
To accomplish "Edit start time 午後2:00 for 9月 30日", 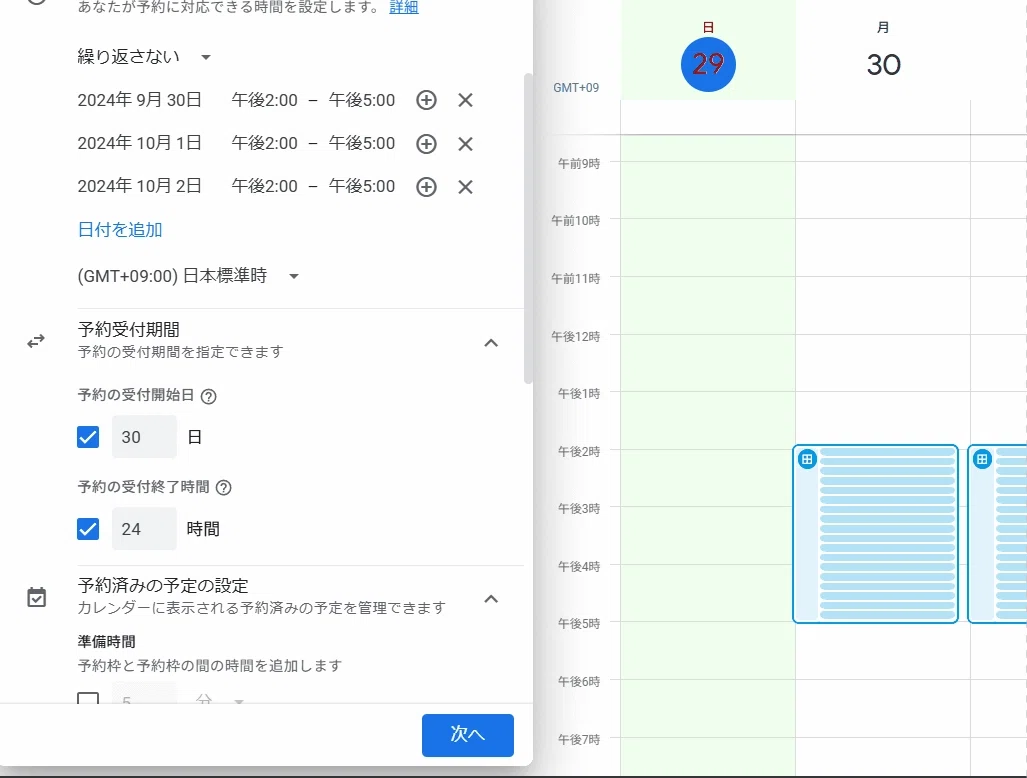I will [x=265, y=100].
